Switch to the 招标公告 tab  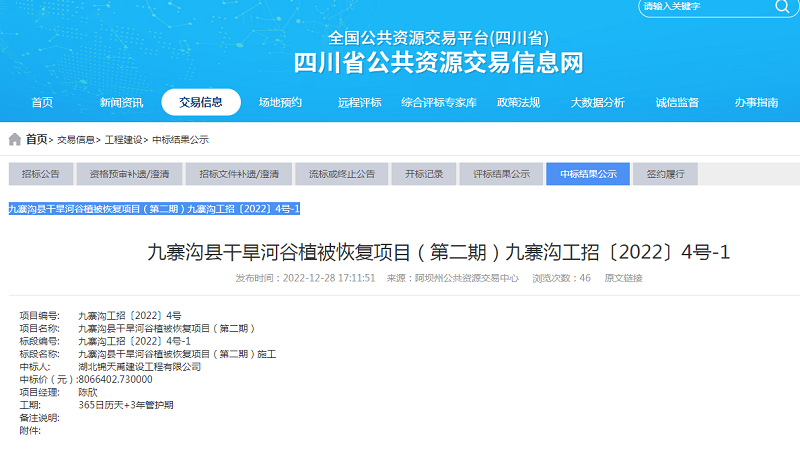41,174
